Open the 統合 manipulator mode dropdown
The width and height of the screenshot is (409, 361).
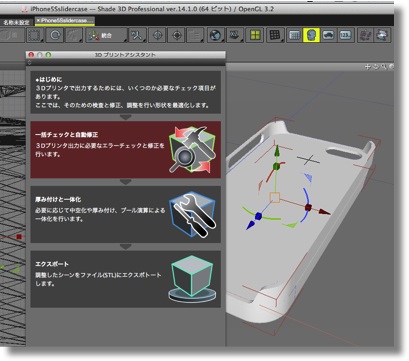click(106, 35)
